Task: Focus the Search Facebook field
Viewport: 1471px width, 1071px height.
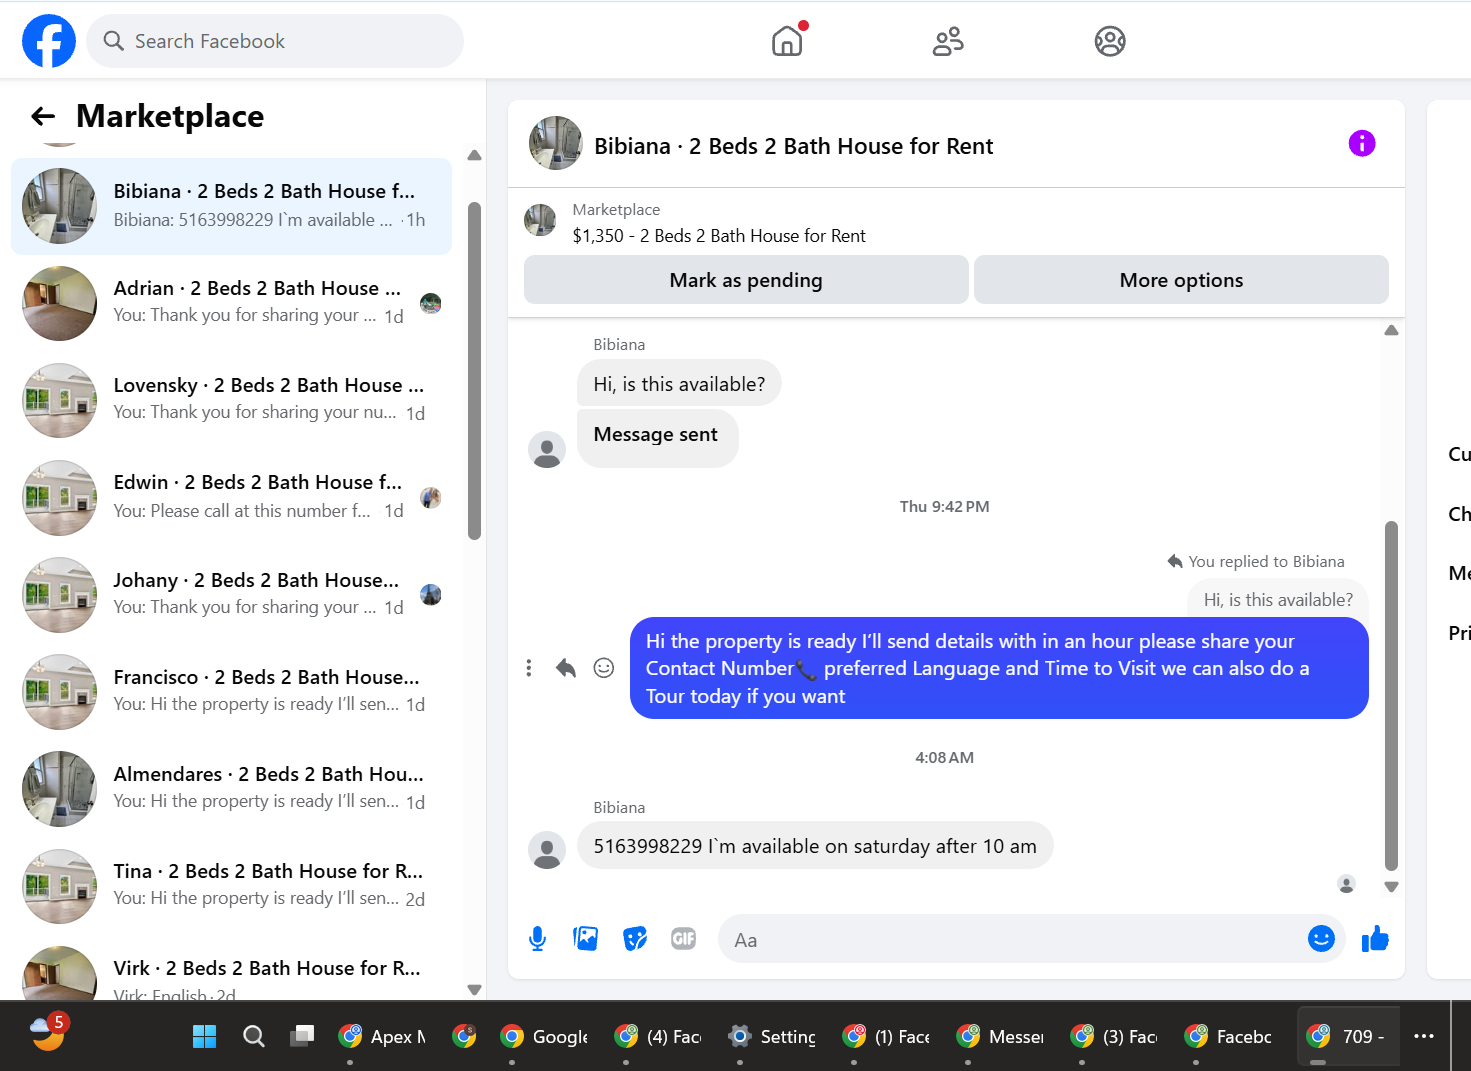Action: pyautogui.click(x=275, y=41)
